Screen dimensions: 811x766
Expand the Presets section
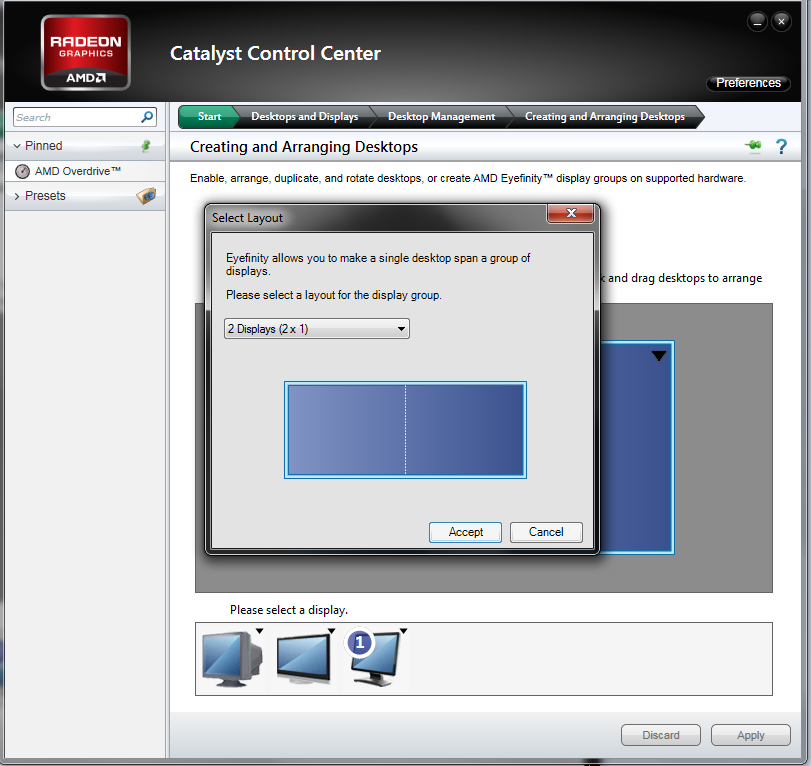(17, 196)
